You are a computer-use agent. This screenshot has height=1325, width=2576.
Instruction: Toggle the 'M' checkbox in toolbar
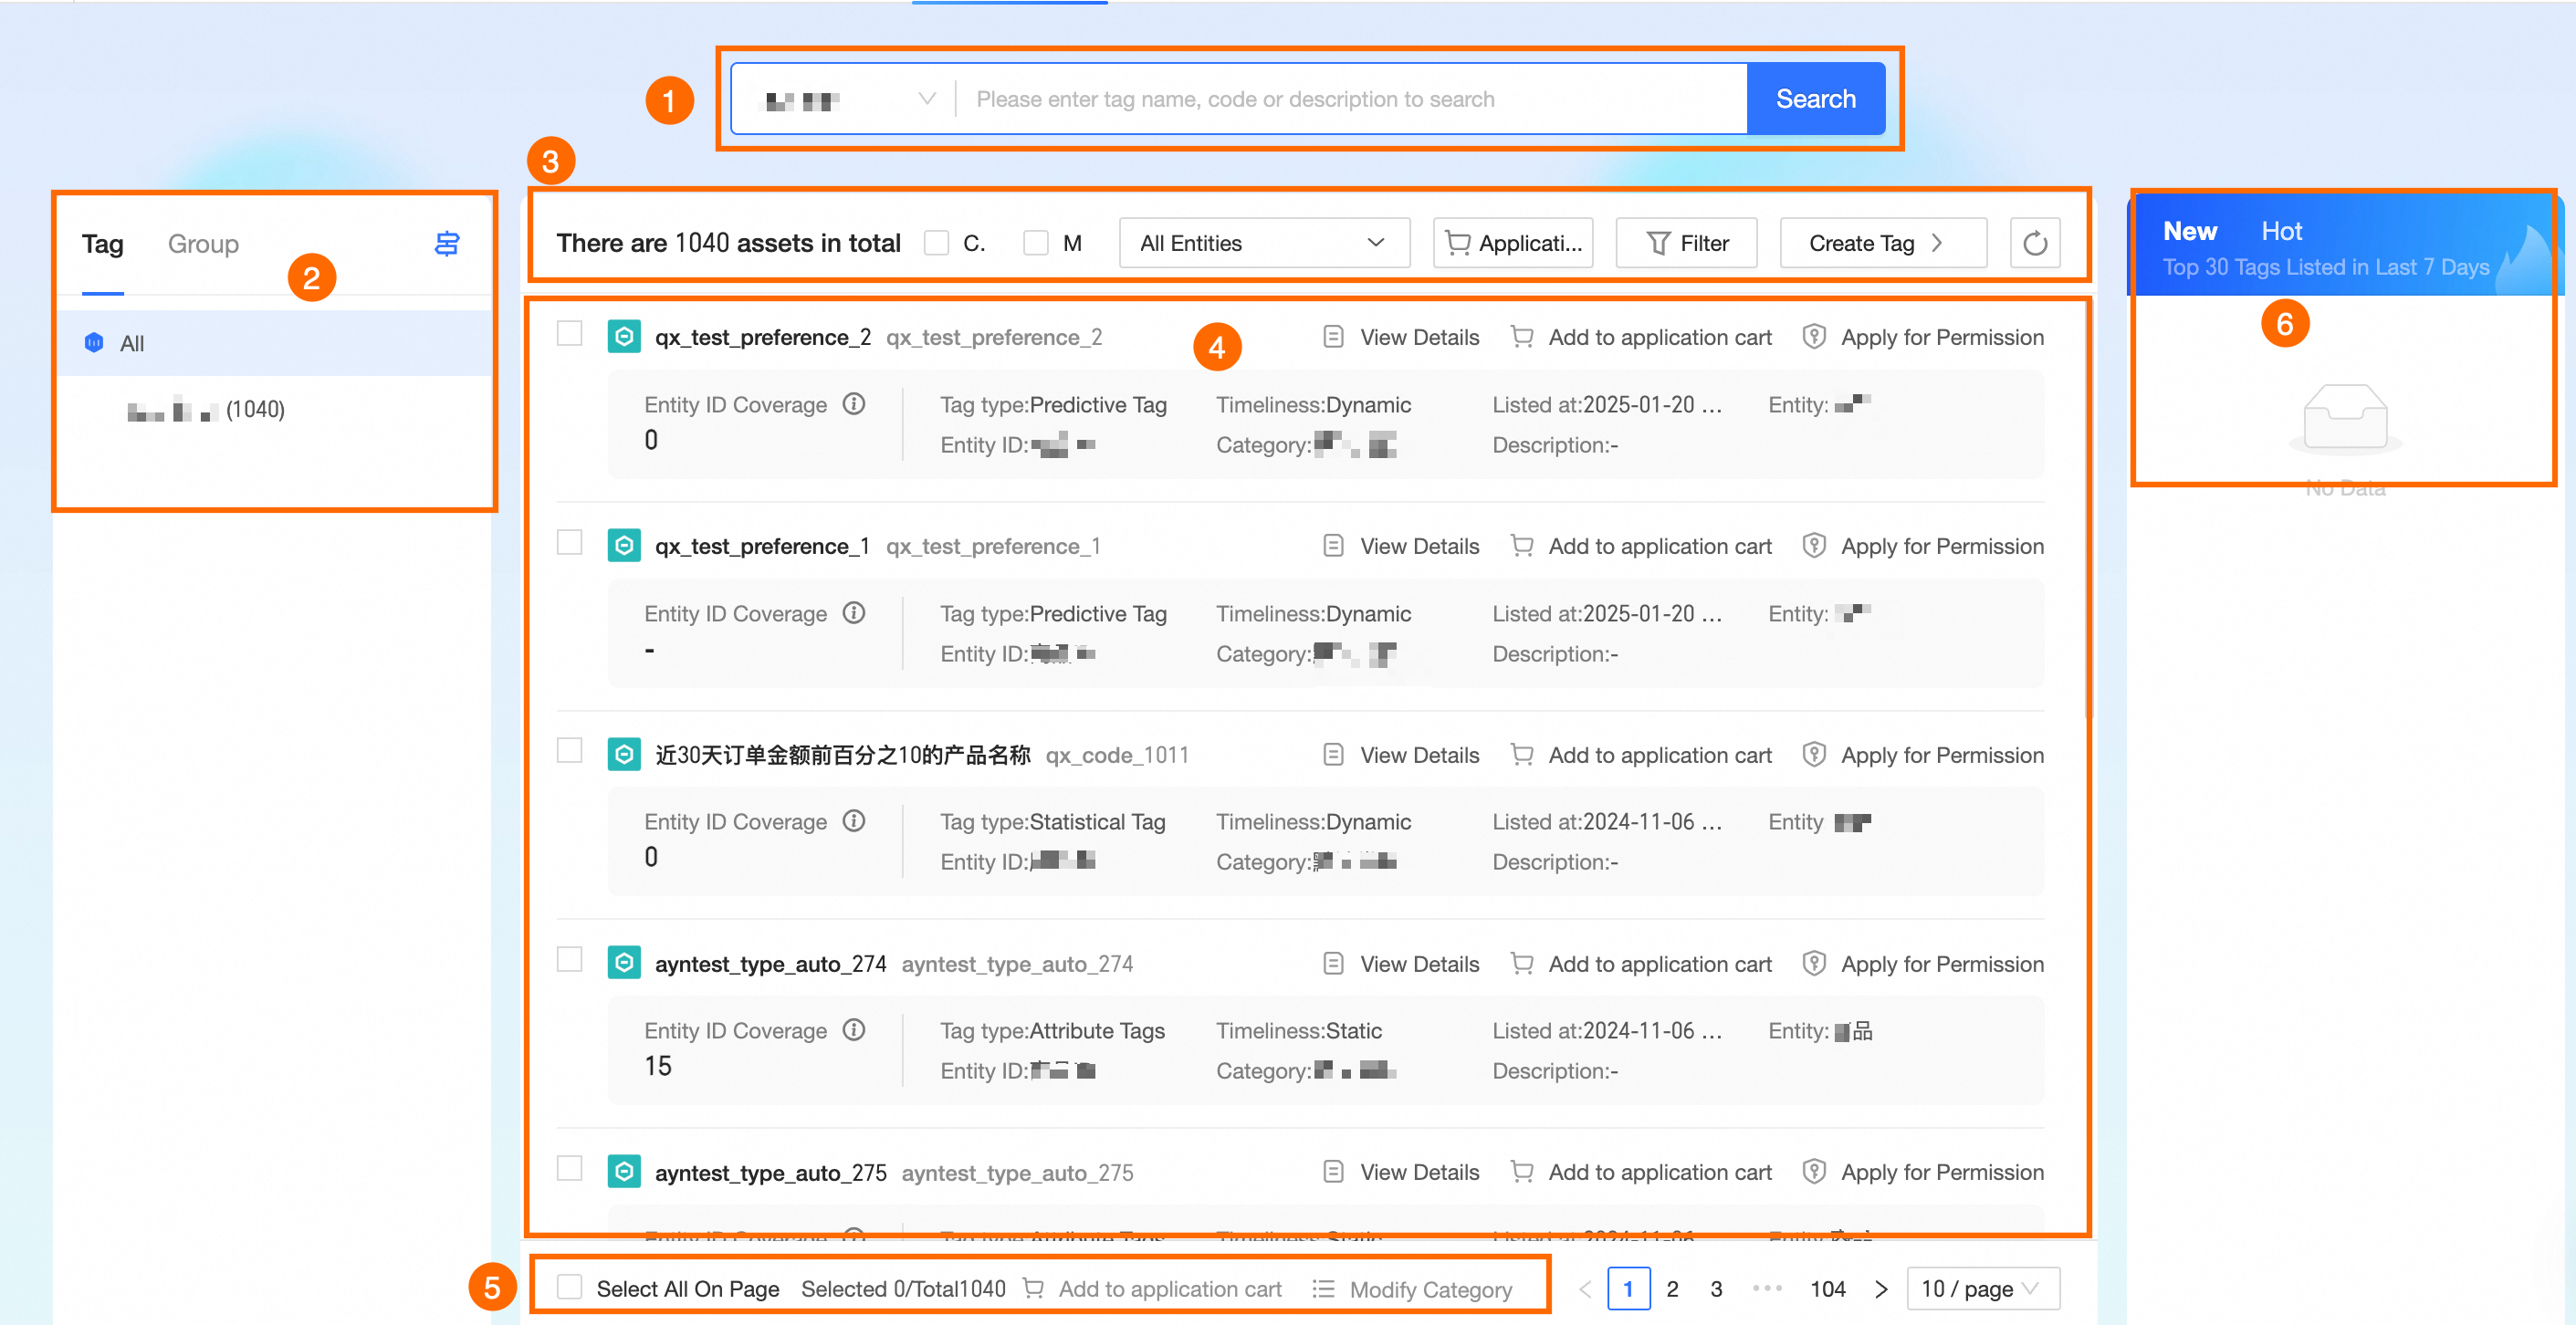(1035, 243)
